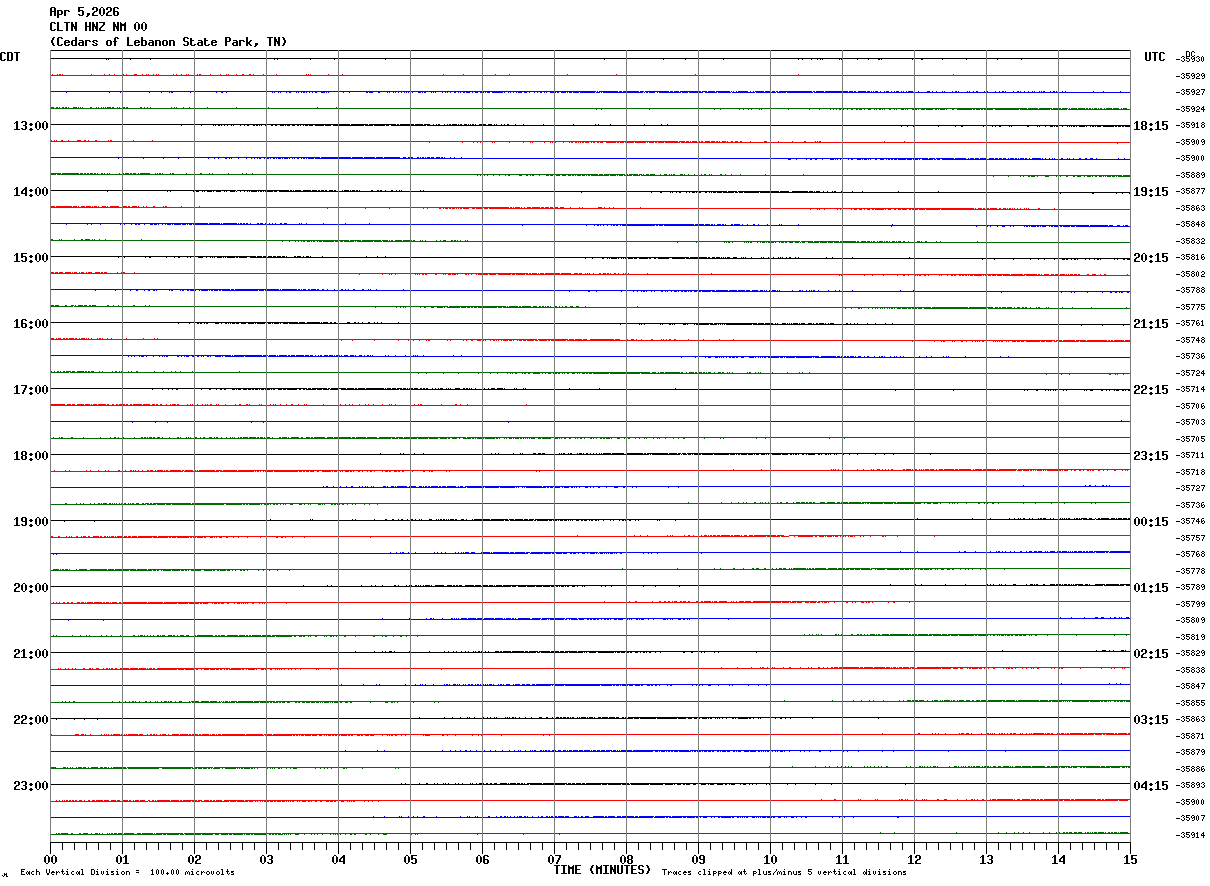Click the DC offset value -35829
The width and height of the screenshot is (1210, 886).
pos(1190,653)
